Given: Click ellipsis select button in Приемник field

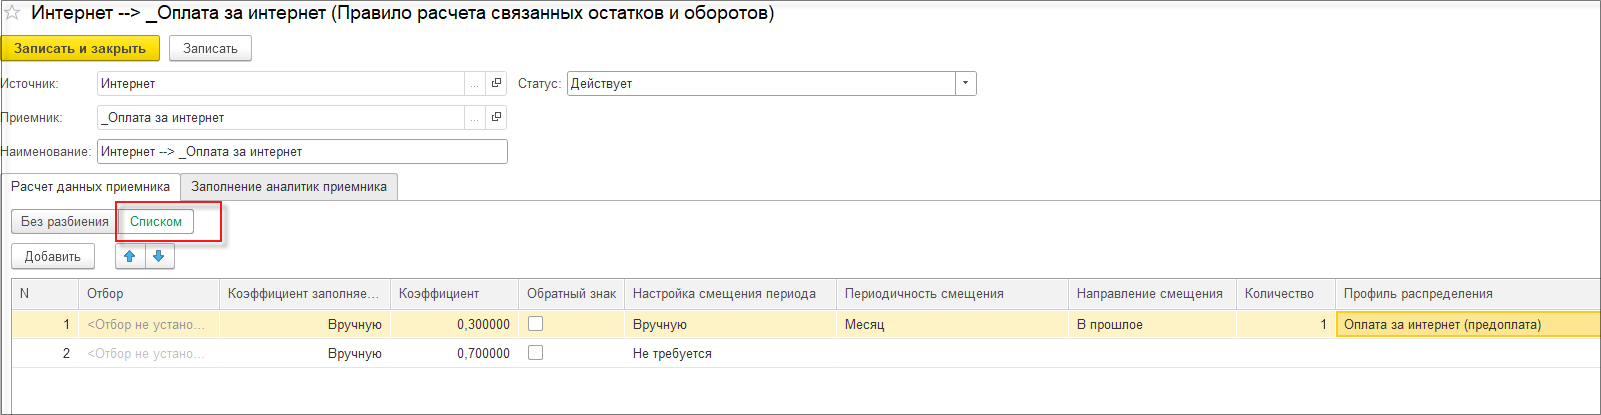Looking at the screenshot, I should [474, 118].
